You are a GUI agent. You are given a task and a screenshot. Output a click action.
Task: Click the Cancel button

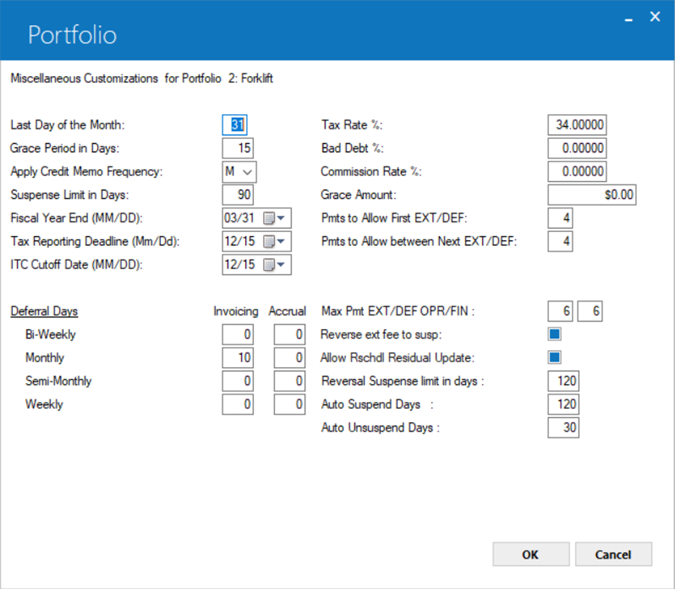pyautogui.click(x=613, y=554)
